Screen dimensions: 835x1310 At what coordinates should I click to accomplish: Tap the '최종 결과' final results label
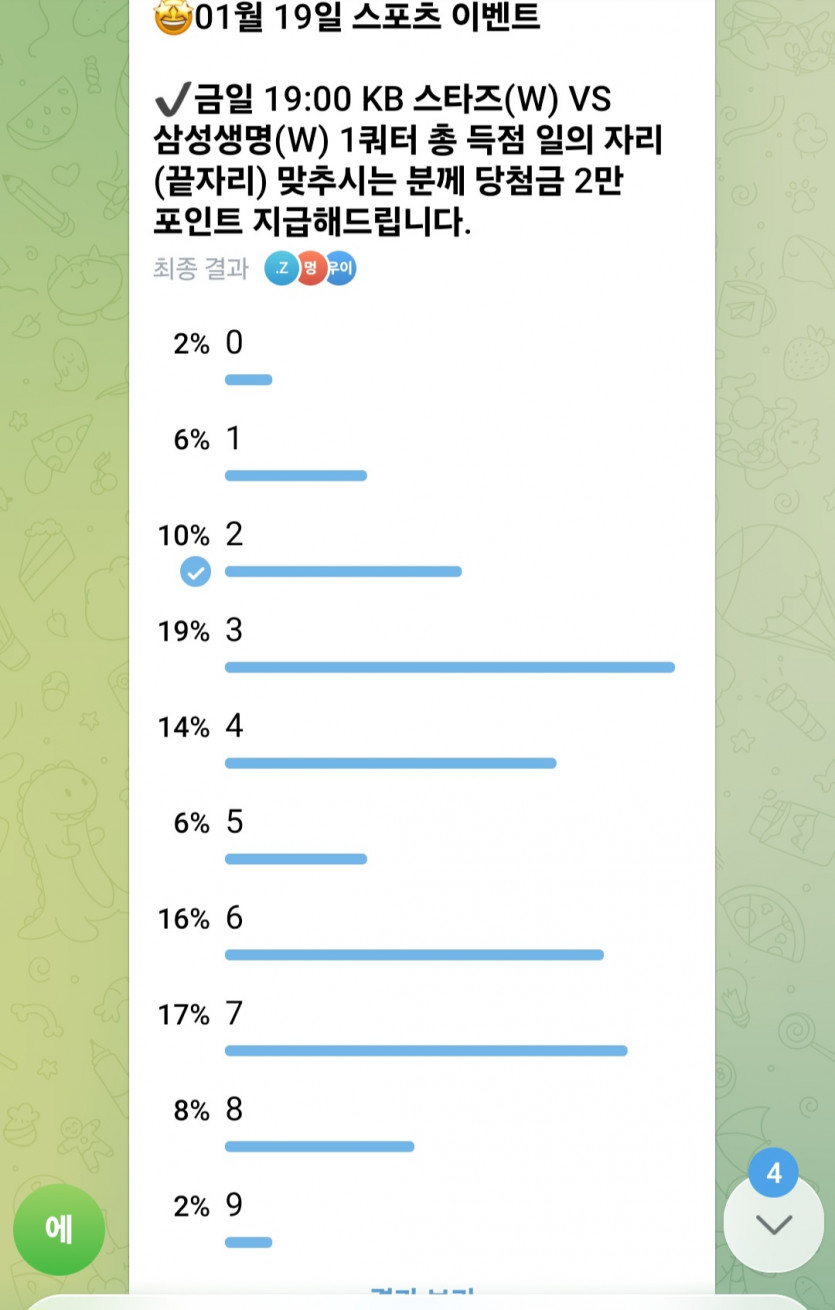coord(200,269)
